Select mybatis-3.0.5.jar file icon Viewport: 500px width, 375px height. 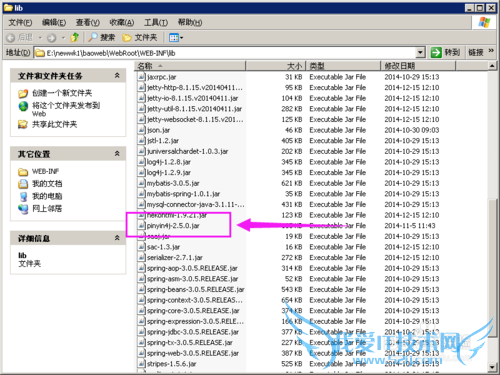pos(142,183)
